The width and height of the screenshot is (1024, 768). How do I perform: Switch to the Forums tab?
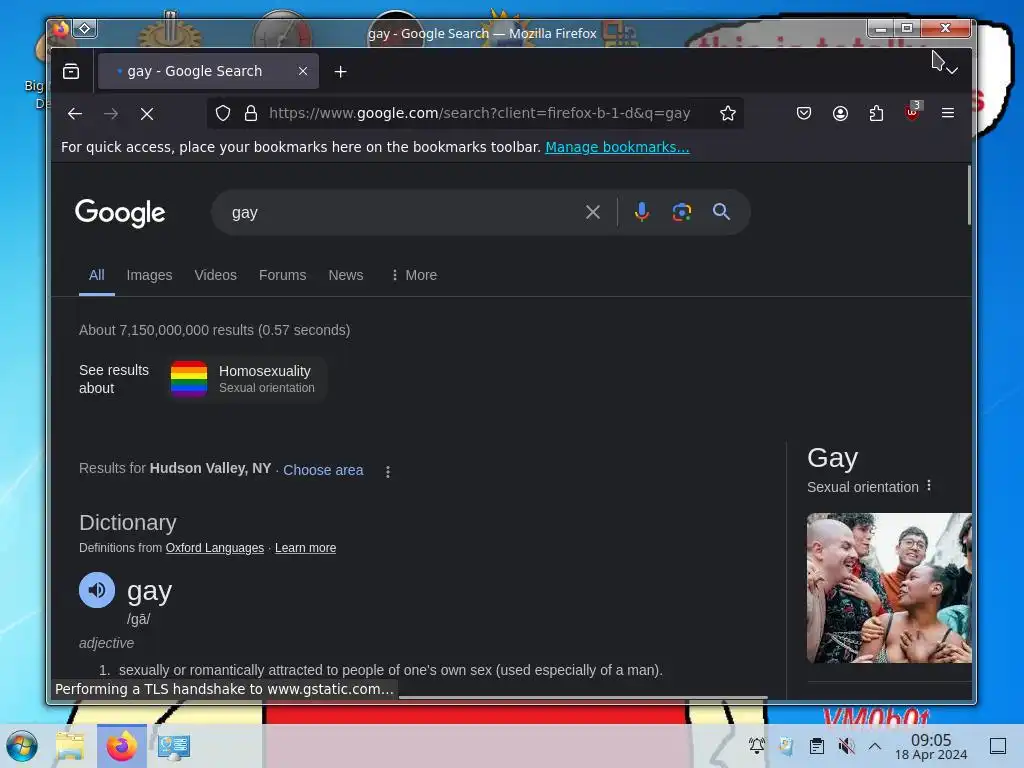(x=282, y=276)
